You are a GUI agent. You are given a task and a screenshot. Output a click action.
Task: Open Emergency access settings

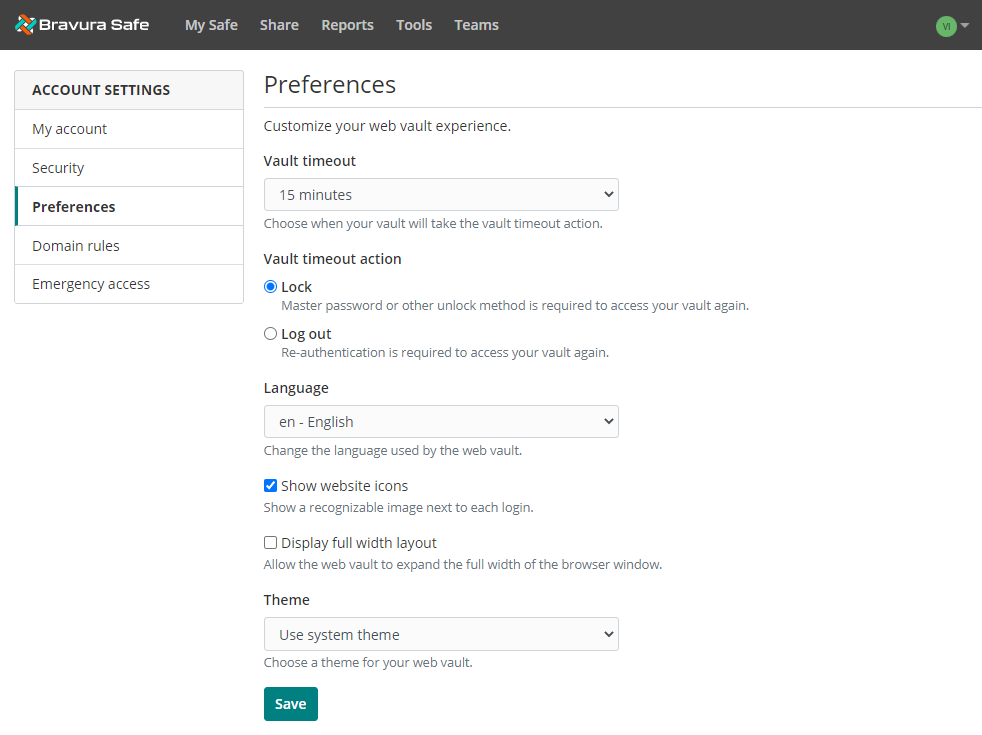[91, 284]
